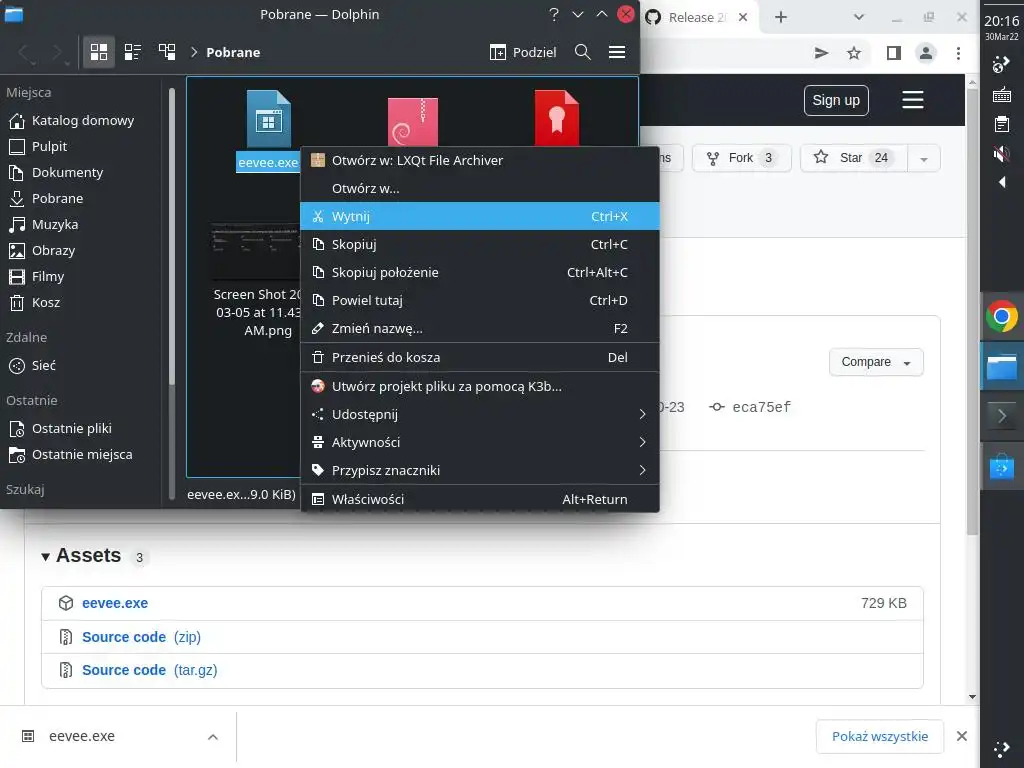Download Source code (zip) link

pyautogui.click(x=141, y=637)
